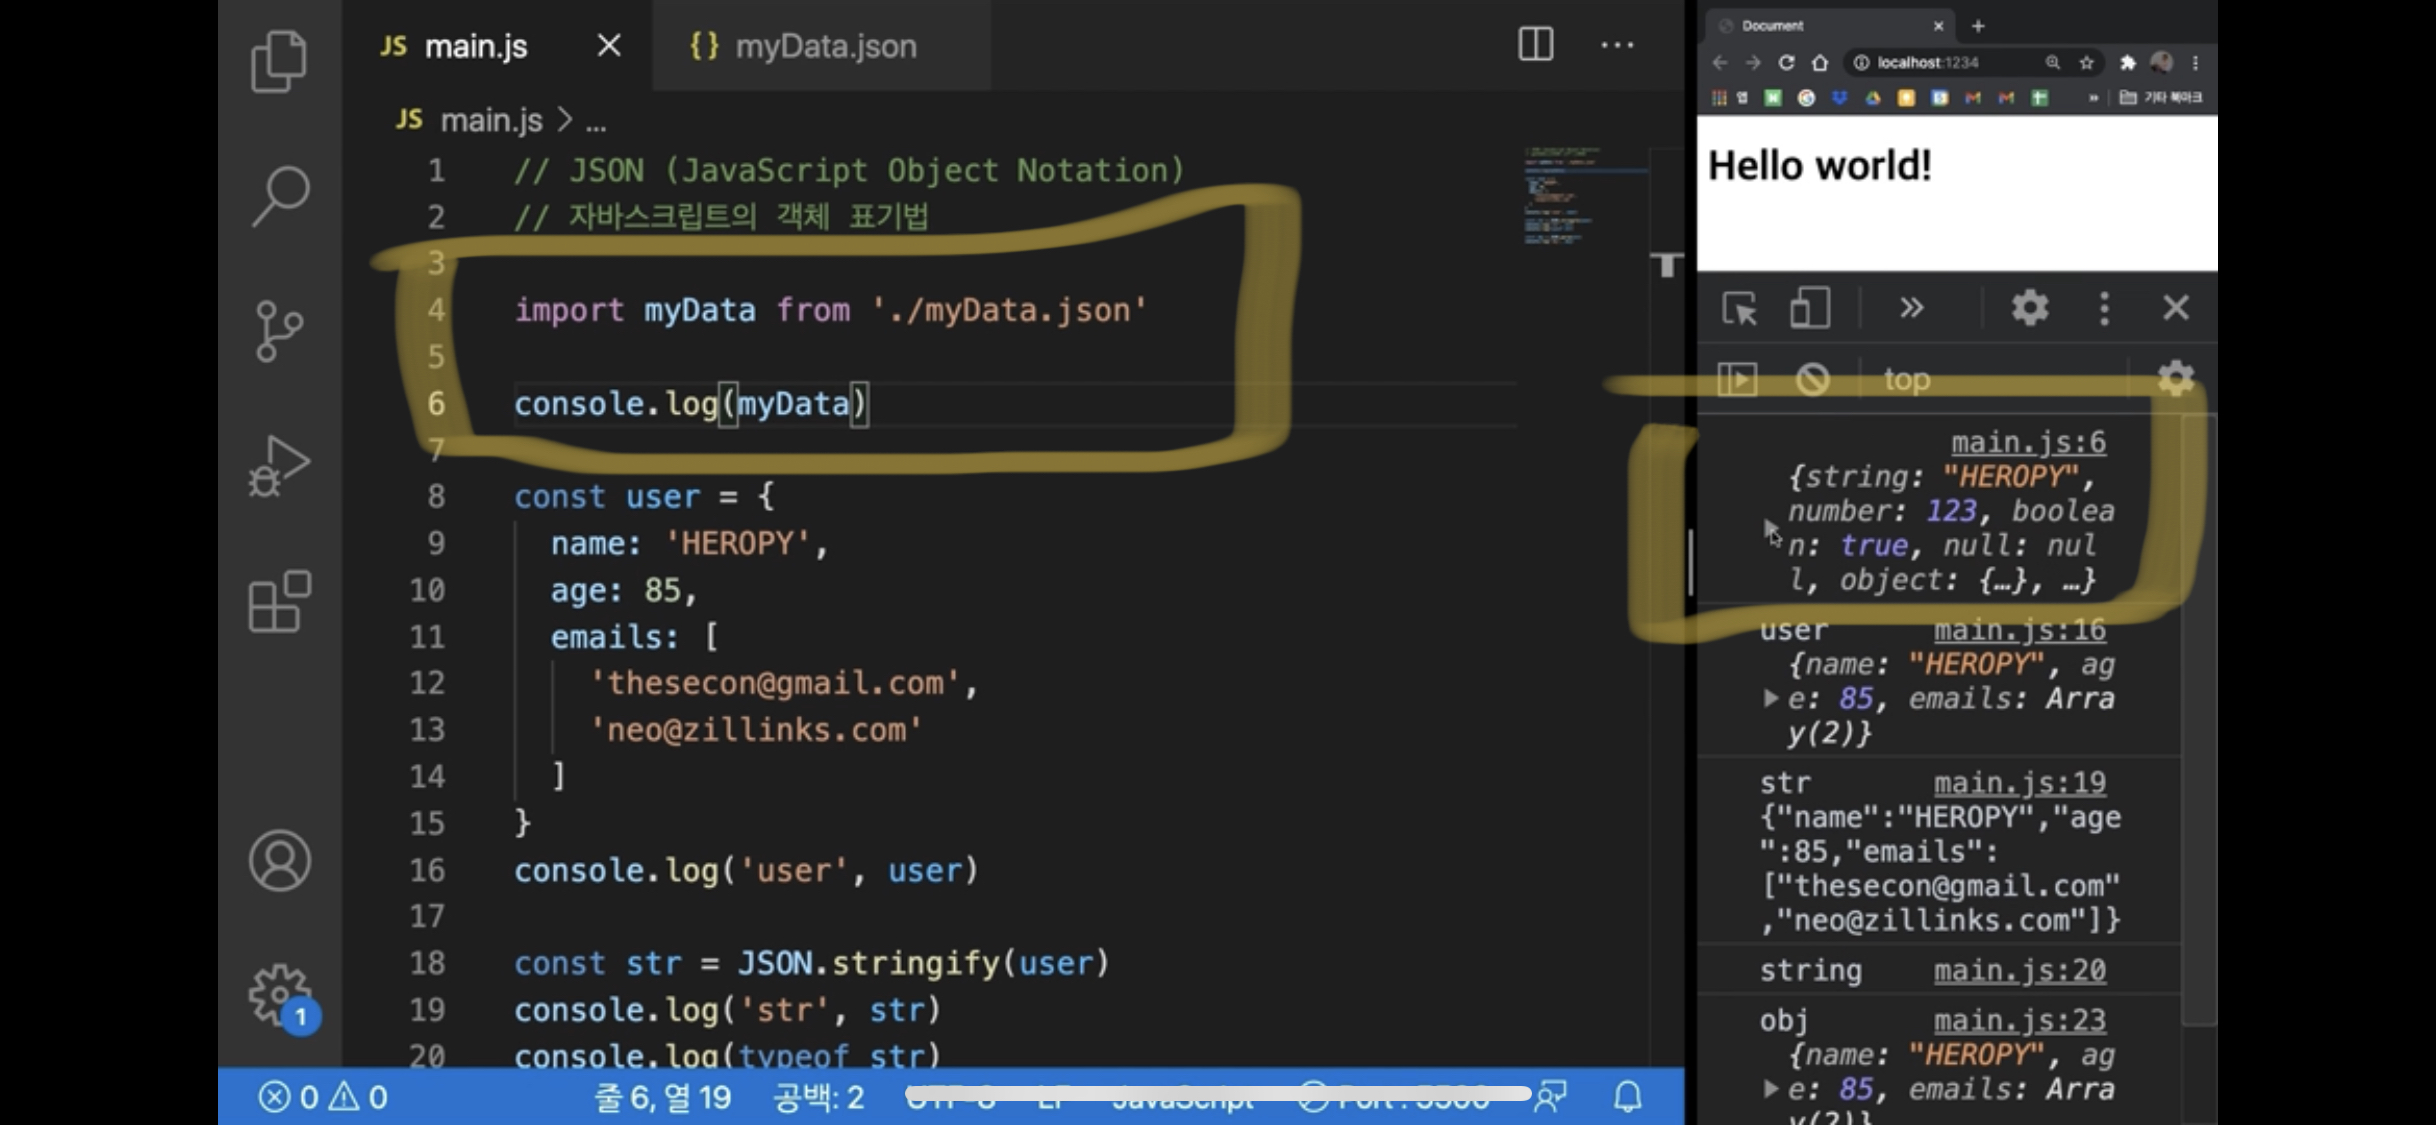The width and height of the screenshot is (2436, 1125).
Task: Select the DevTools inspect element icon
Action: click(1739, 308)
